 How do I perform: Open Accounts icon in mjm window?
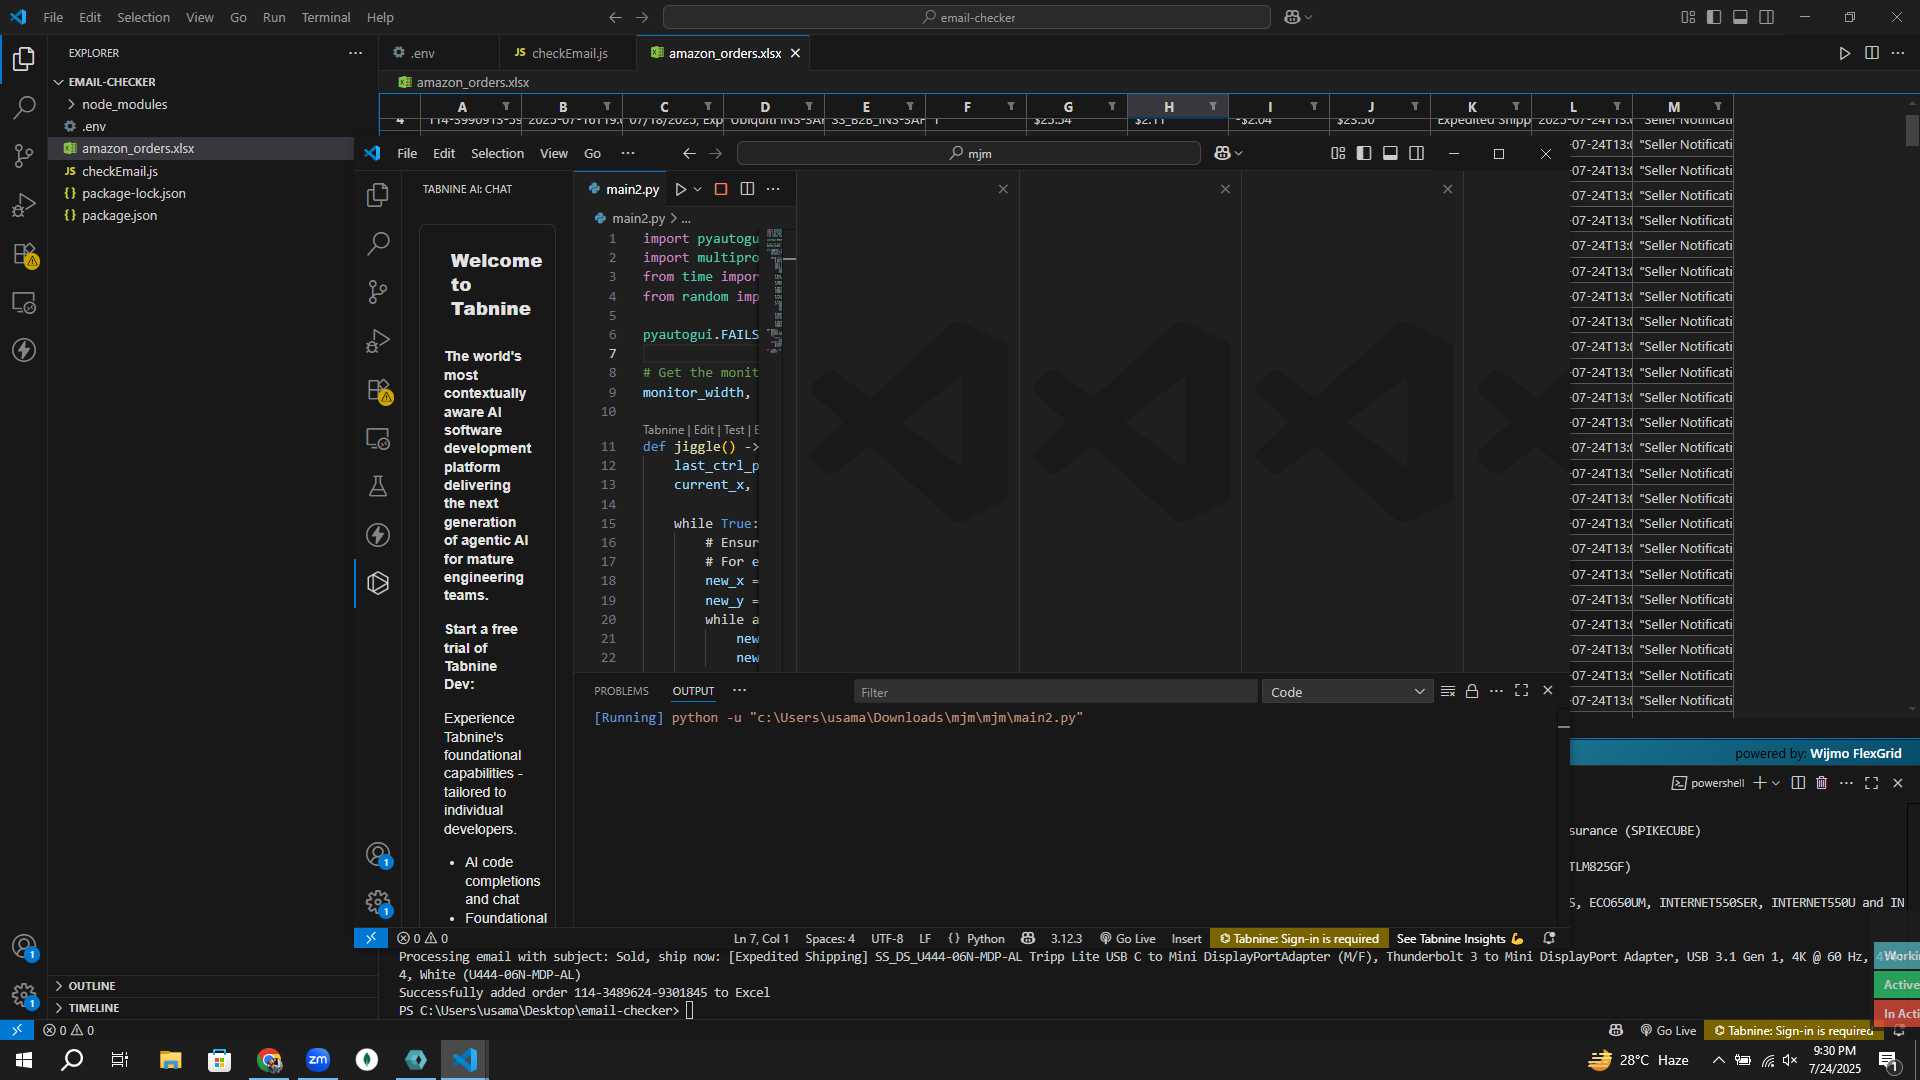(378, 855)
